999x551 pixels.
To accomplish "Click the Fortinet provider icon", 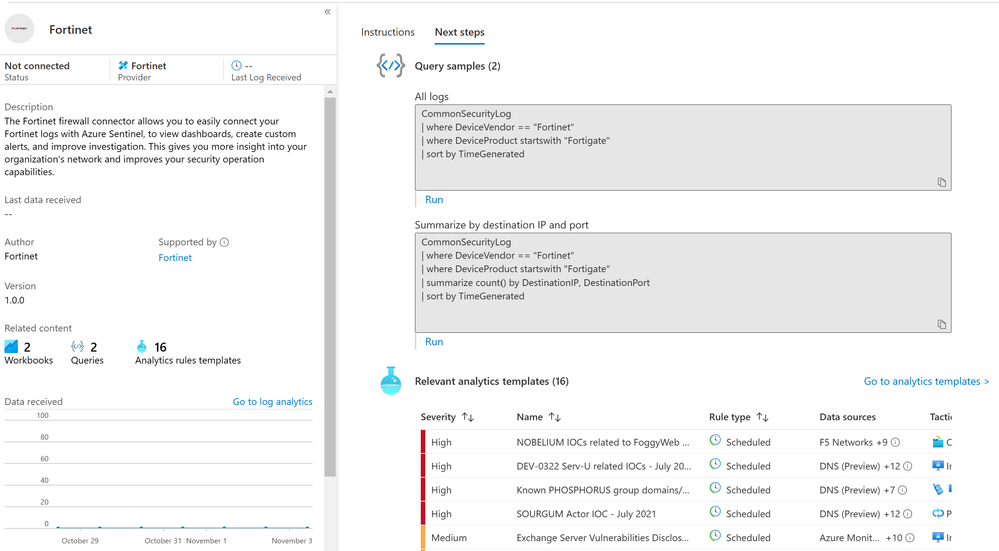I will pyautogui.click(x=123, y=66).
